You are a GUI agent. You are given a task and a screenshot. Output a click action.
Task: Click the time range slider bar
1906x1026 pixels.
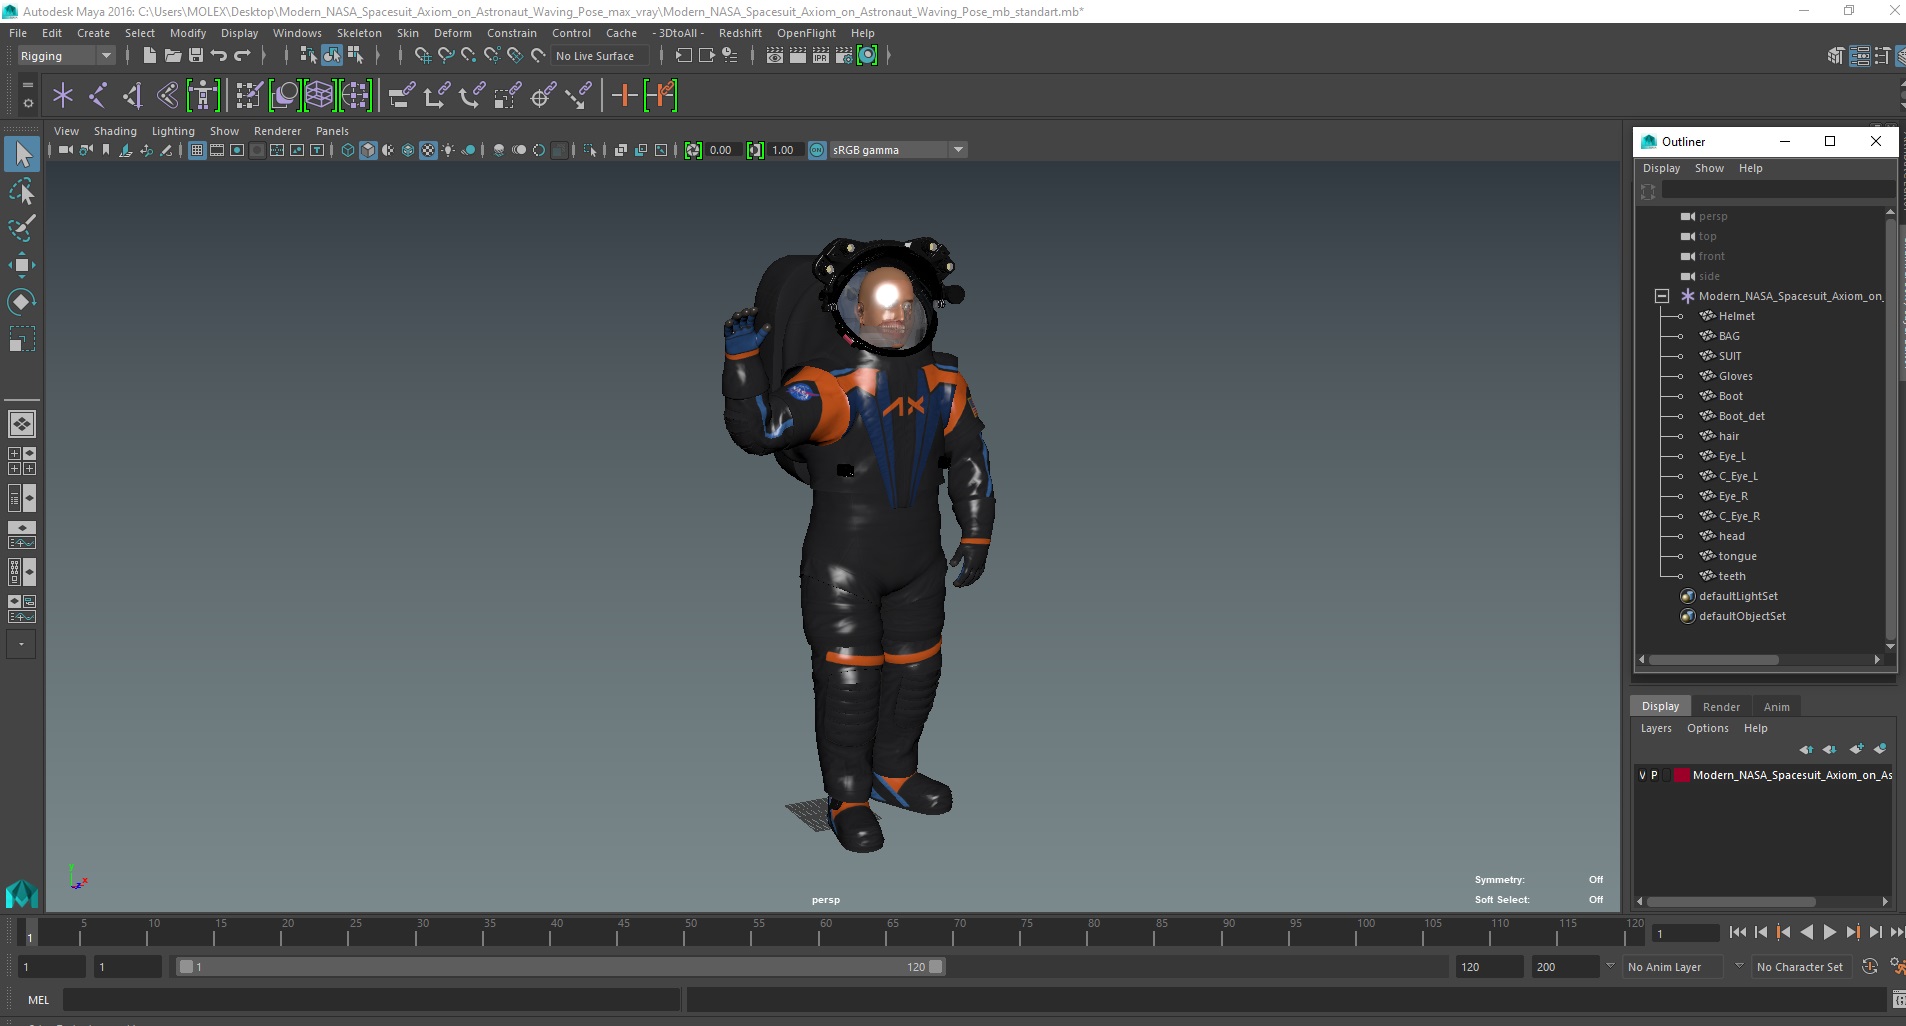click(560, 967)
